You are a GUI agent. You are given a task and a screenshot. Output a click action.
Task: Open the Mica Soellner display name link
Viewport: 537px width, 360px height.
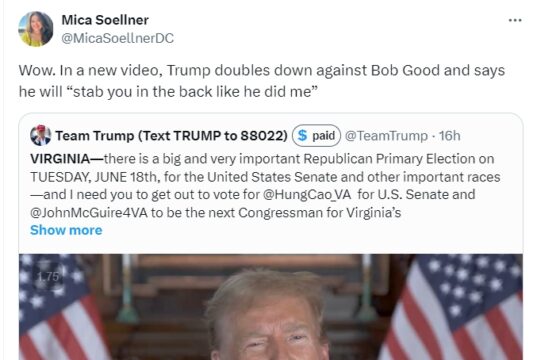105,20
